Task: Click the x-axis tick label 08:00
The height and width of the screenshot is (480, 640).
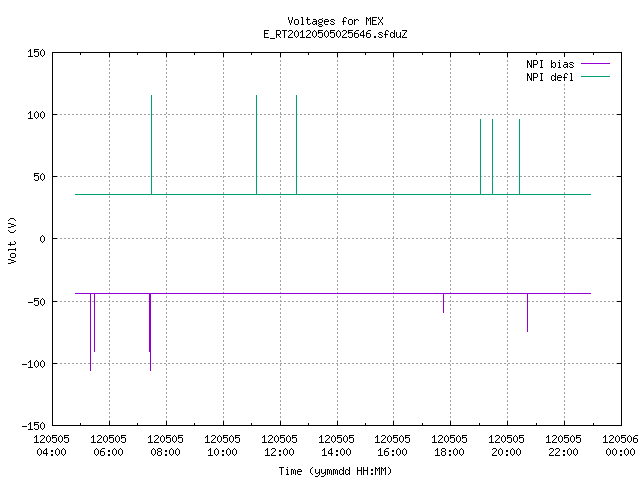Action: [165, 452]
